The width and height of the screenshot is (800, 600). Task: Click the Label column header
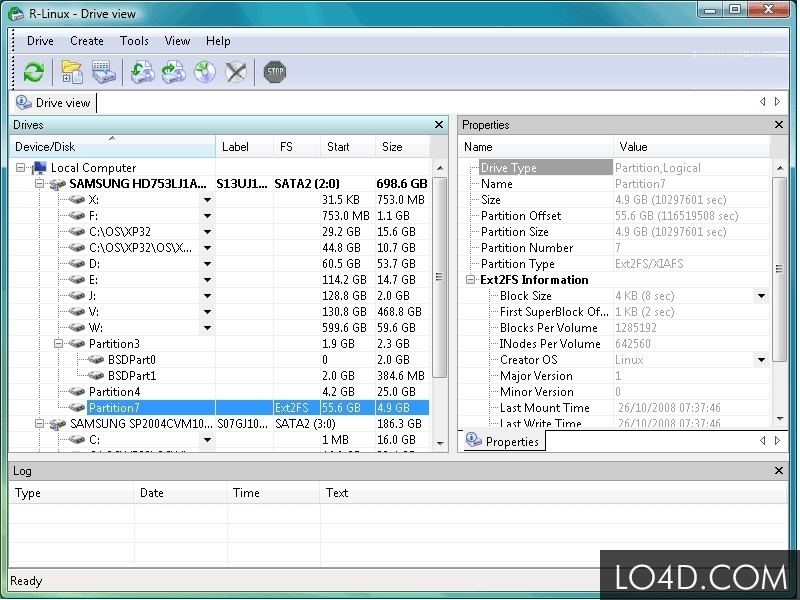click(244, 147)
